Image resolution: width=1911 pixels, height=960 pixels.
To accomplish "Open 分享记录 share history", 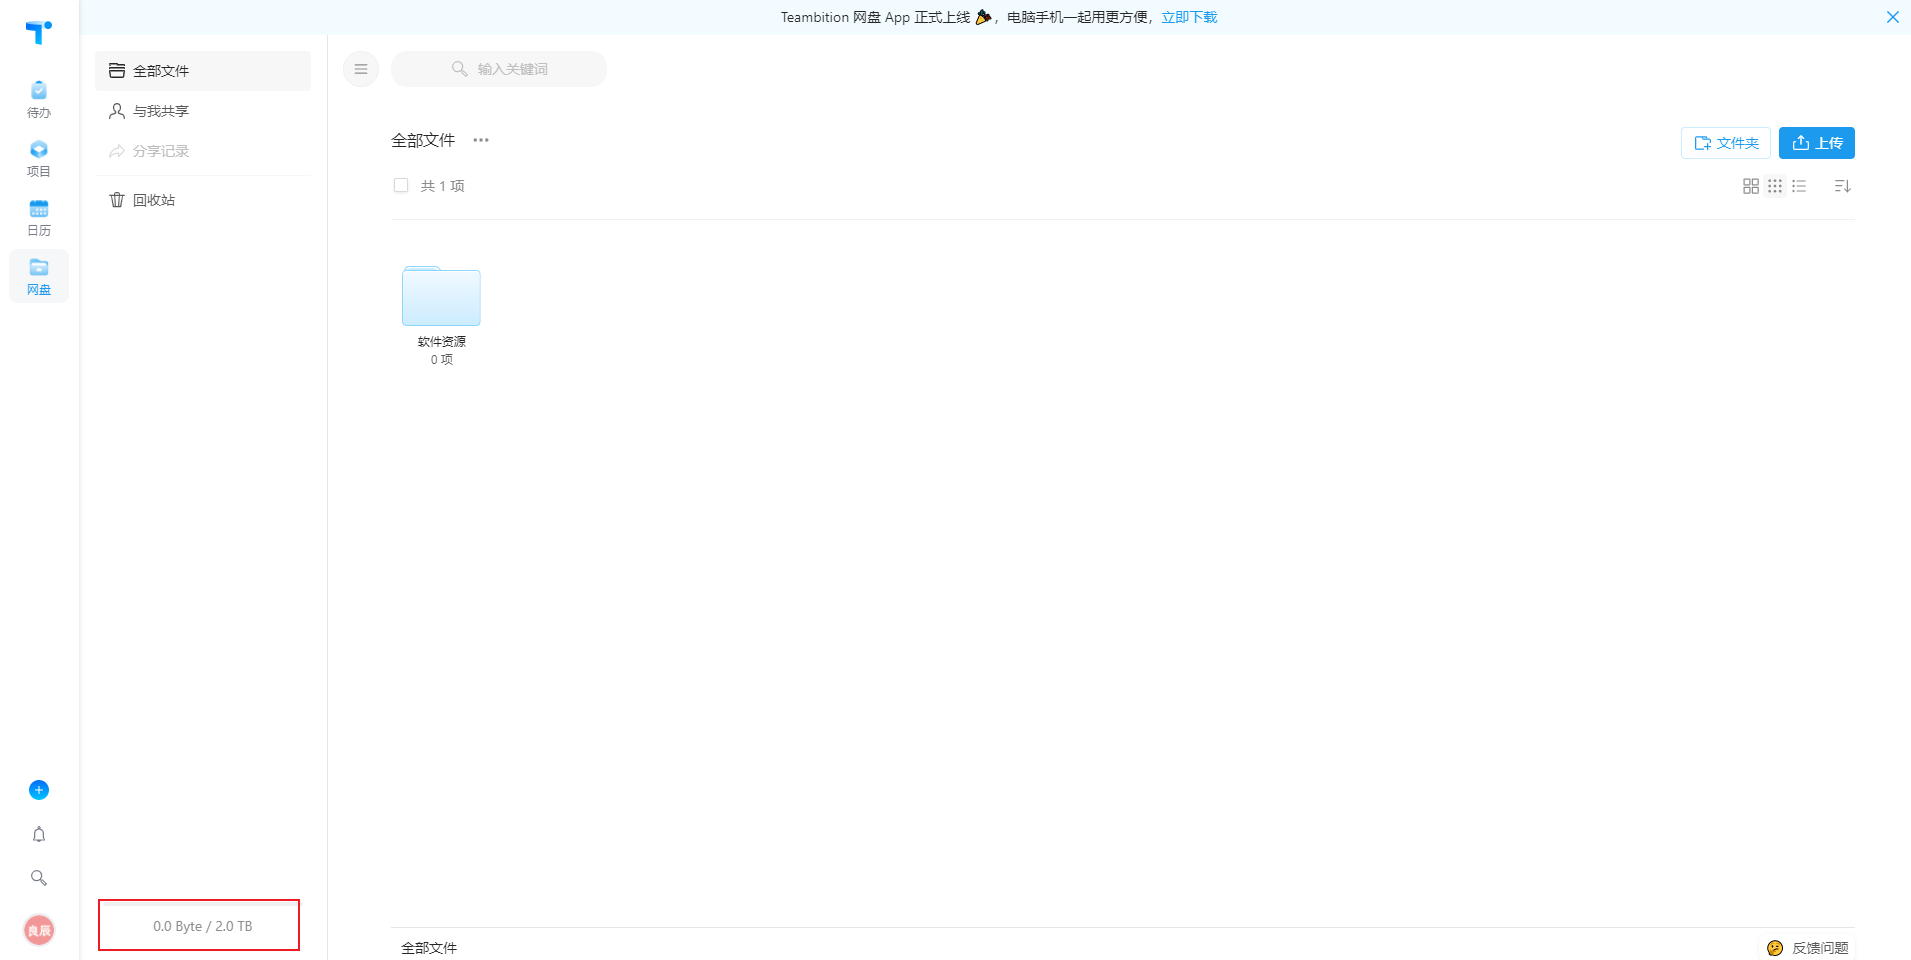I will 203,151.
